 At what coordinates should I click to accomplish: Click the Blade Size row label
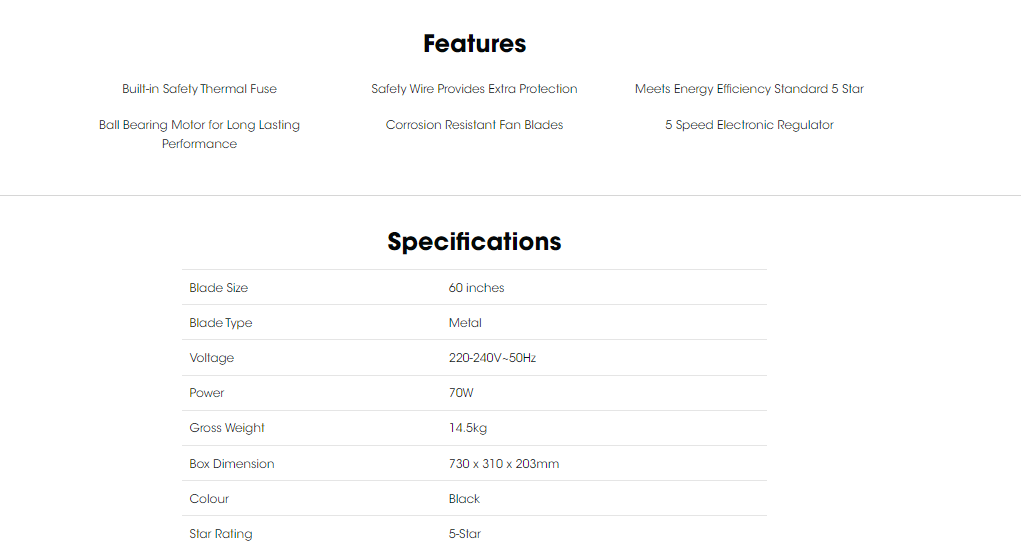click(219, 288)
